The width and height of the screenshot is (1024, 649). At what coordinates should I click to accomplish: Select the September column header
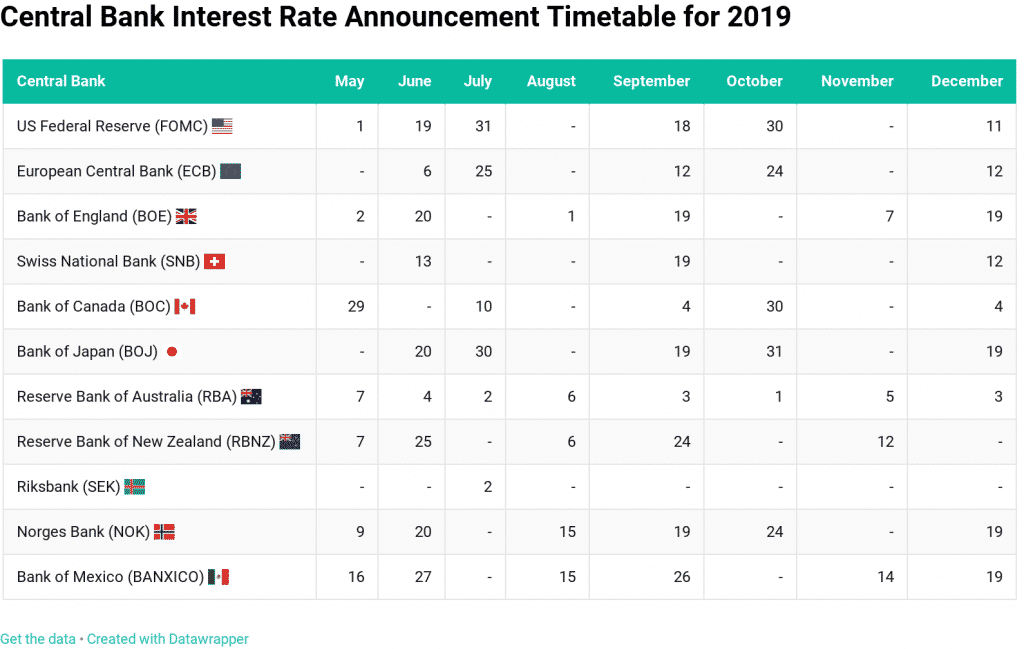click(651, 81)
